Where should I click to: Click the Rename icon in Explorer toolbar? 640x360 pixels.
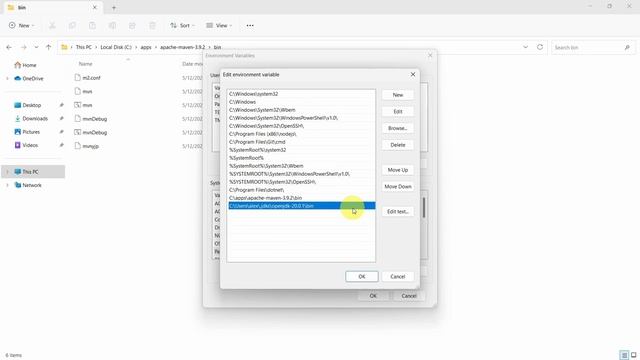[x=112, y=26]
